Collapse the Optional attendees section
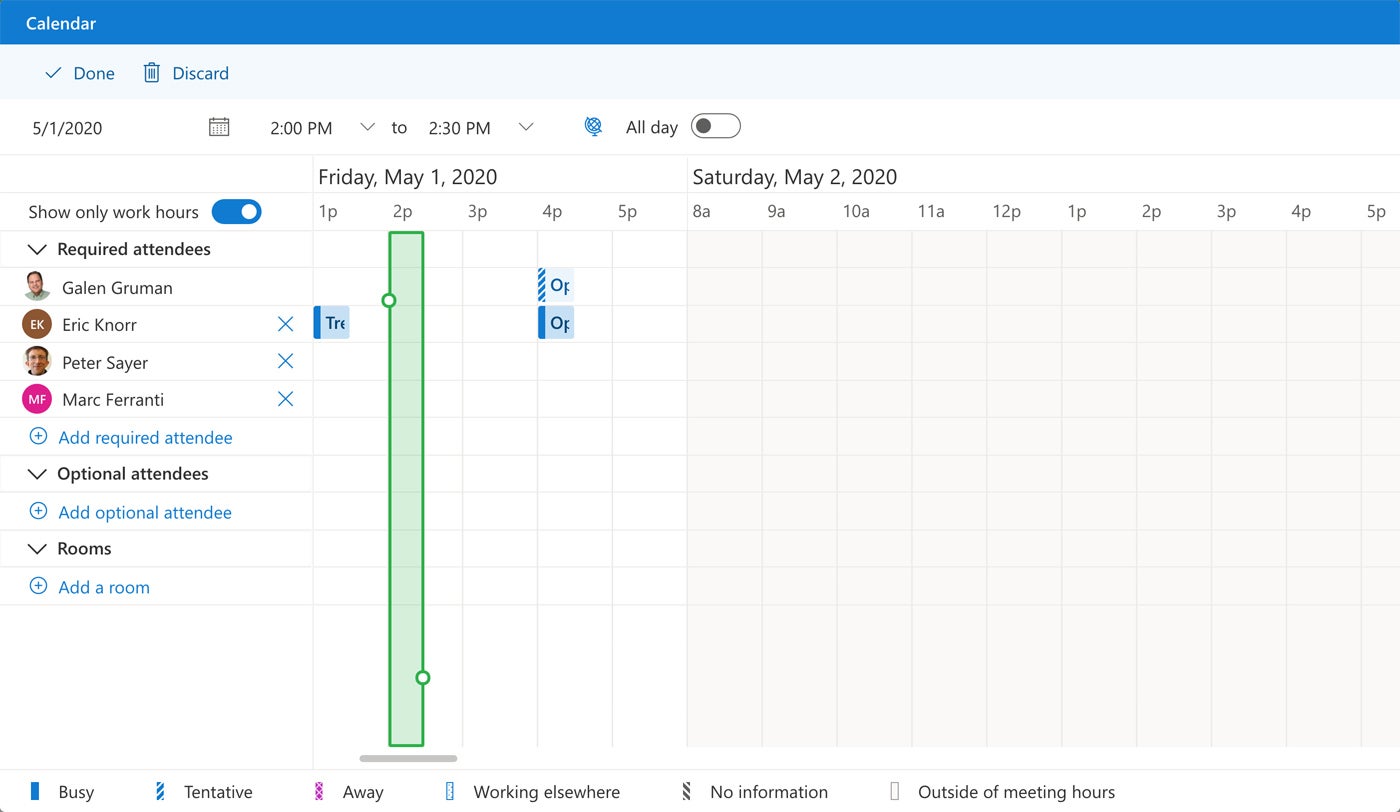 pyautogui.click(x=37, y=474)
